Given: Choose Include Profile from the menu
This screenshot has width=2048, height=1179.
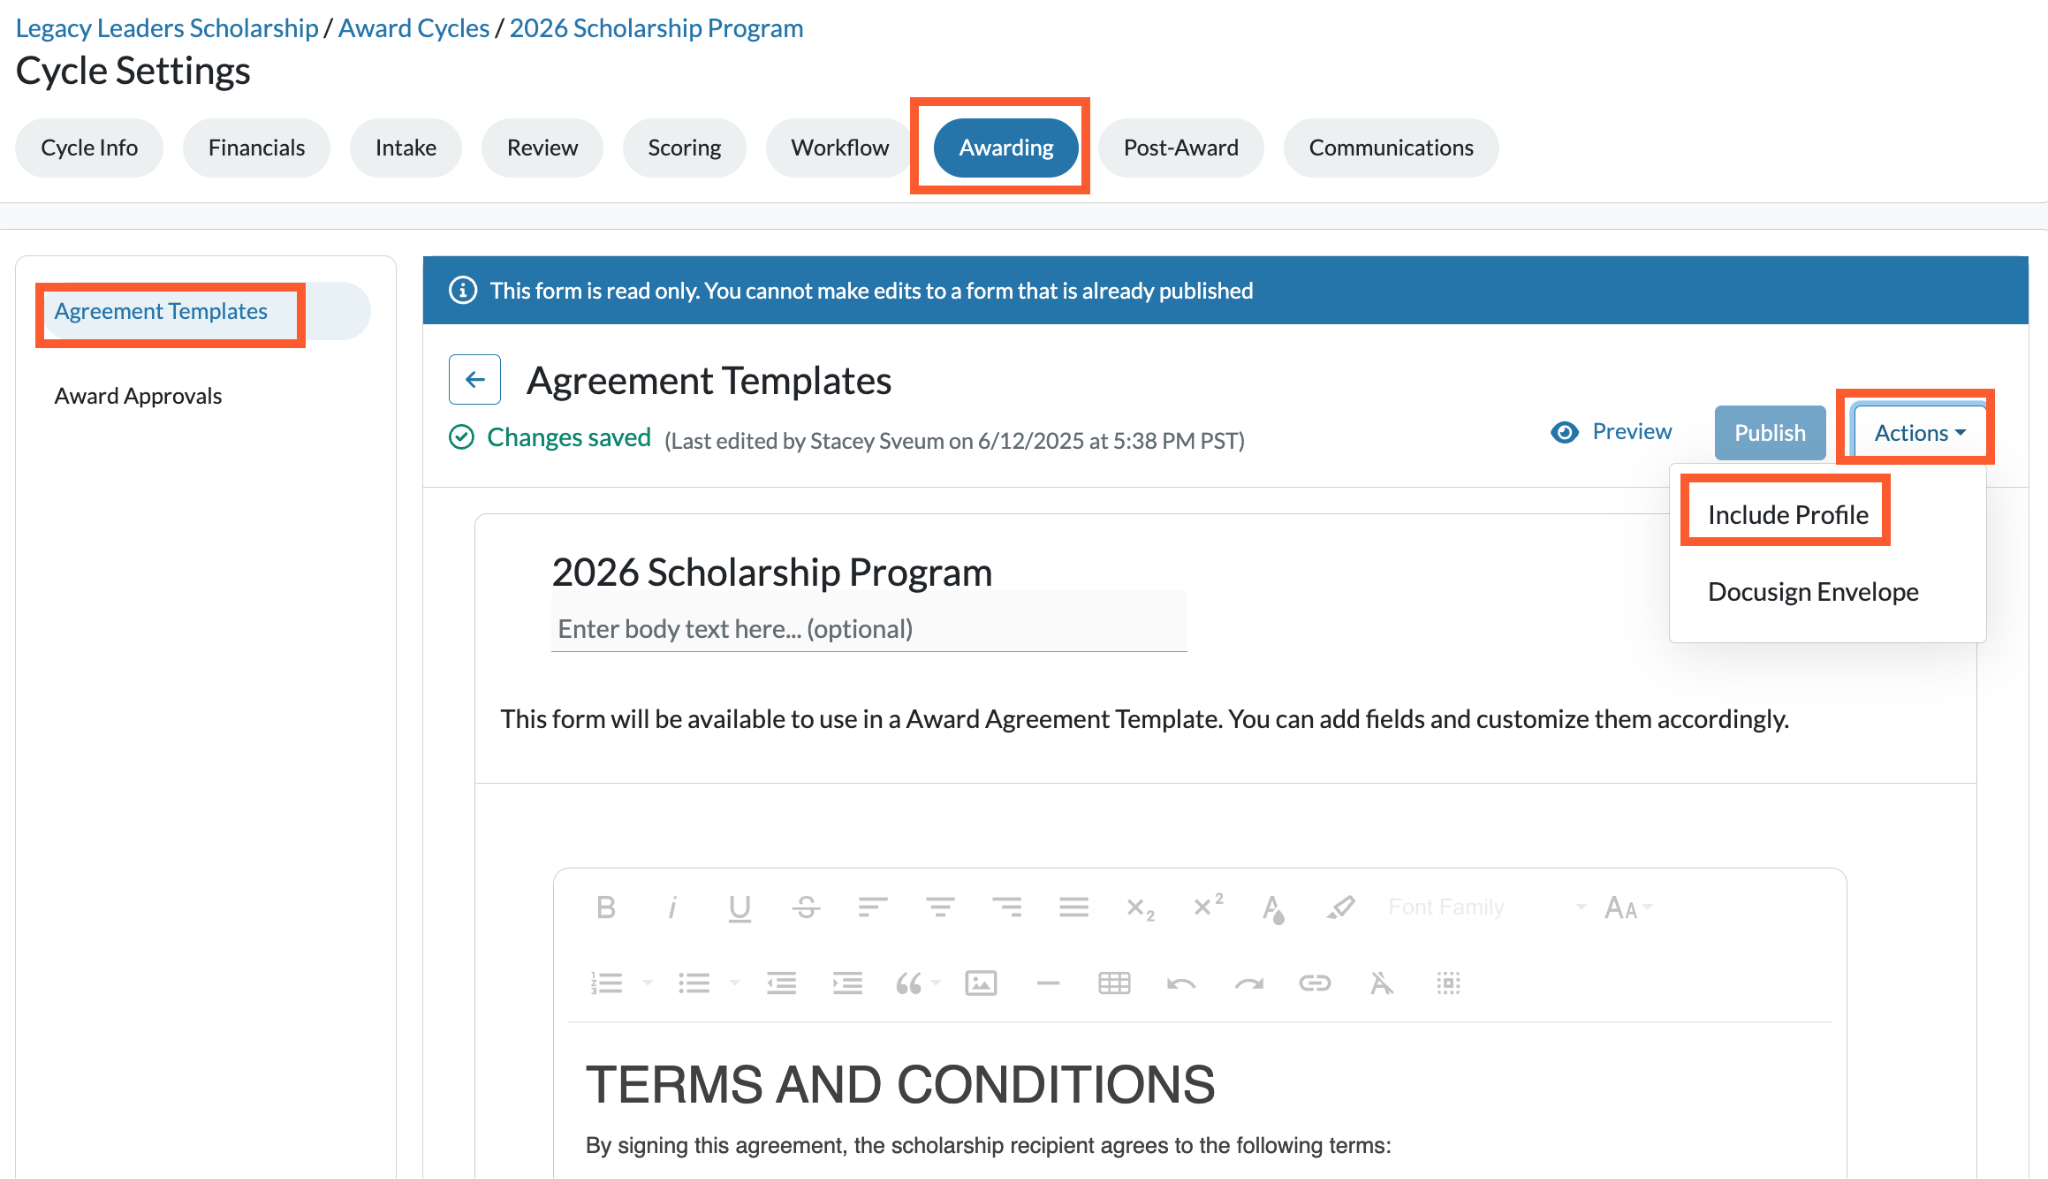Looking at the screenshot, I should tap(1788, 515).
